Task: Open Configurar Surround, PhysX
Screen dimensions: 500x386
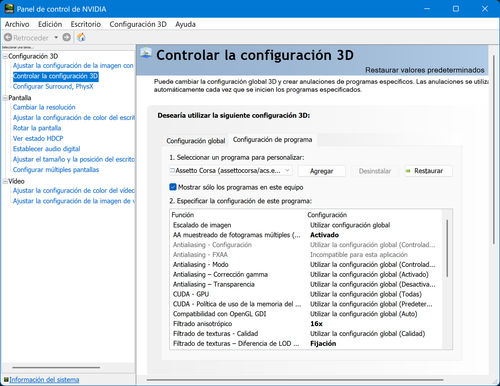Action: pos(53,87)
